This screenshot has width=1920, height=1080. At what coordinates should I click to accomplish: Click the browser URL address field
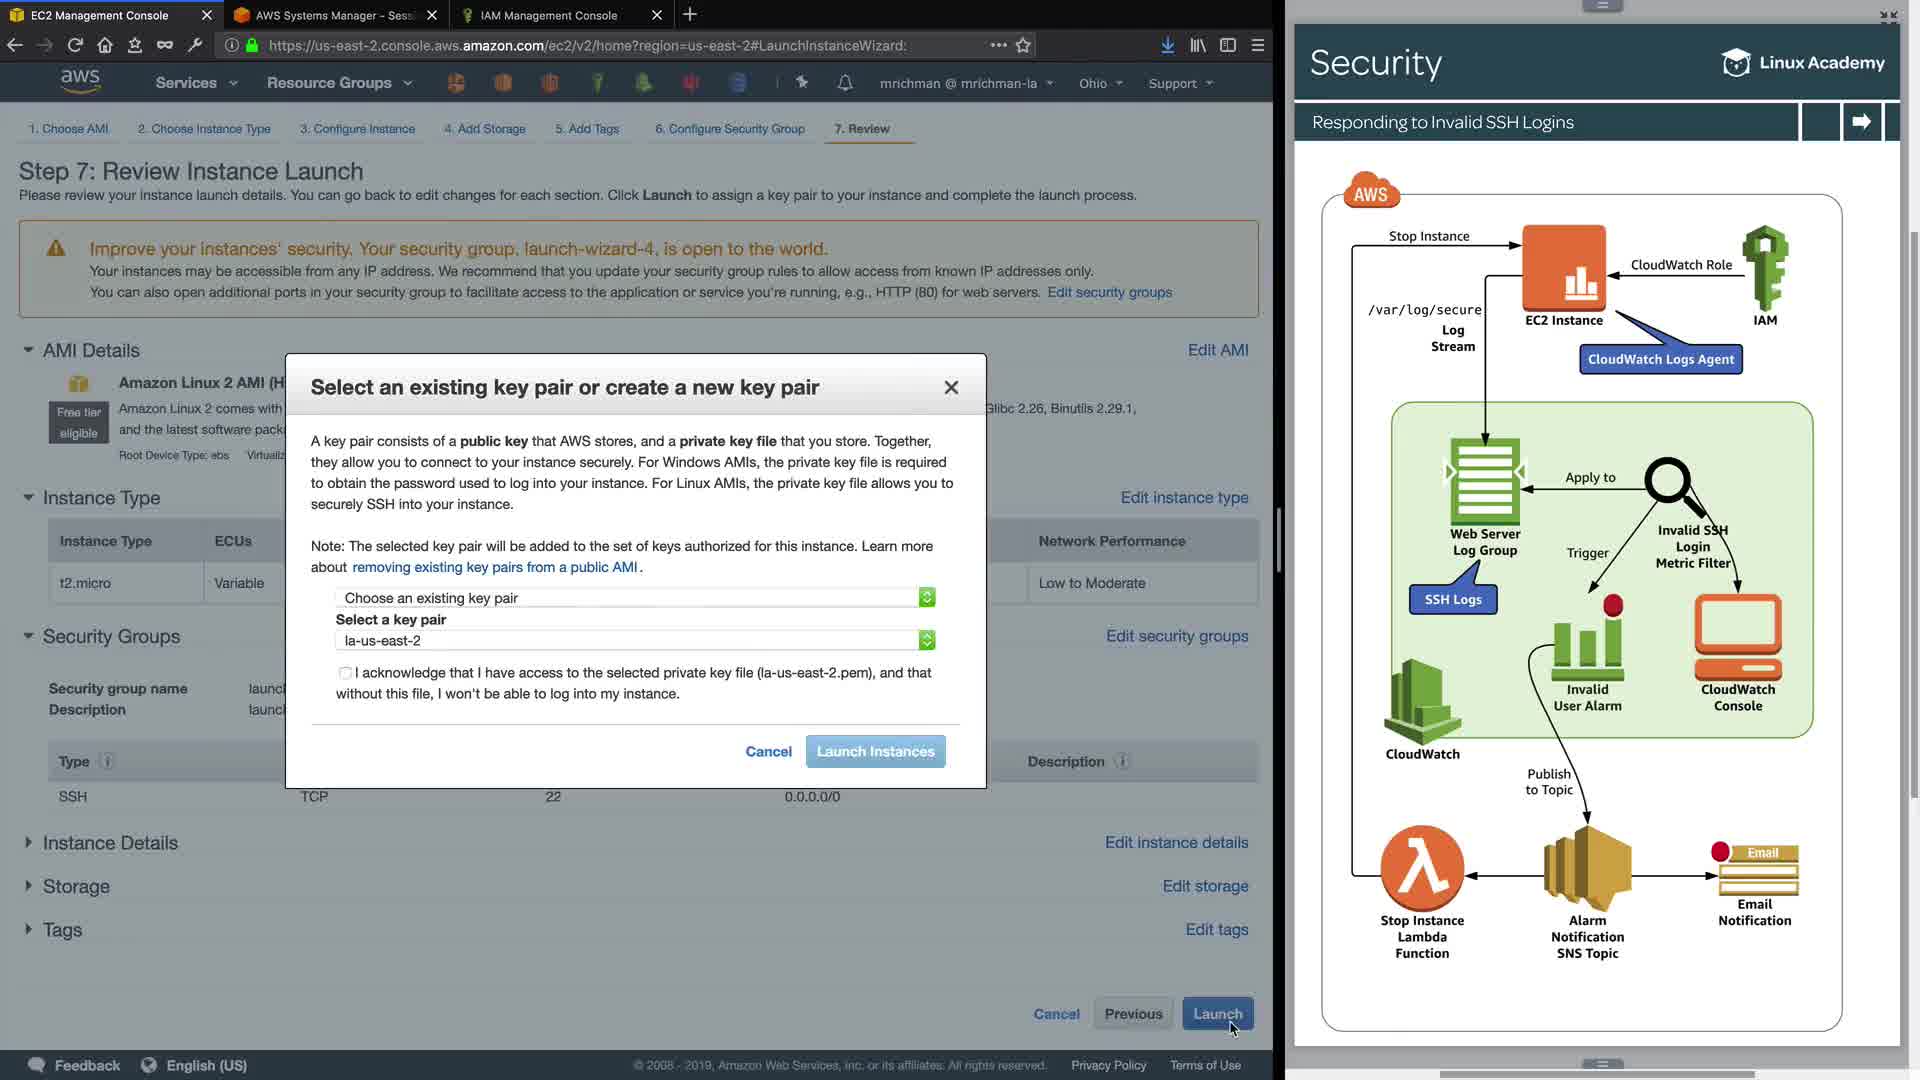600,45
